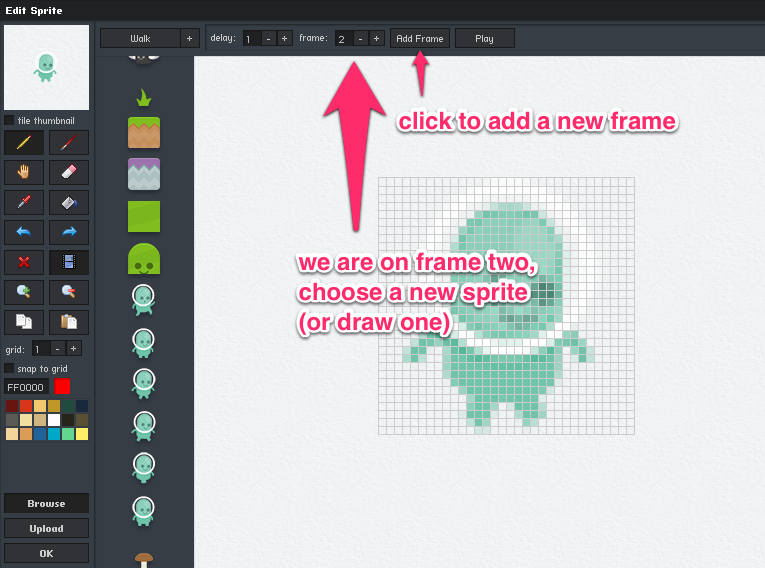This screenshot has height=568, width=765.
Task: Decrease delay with the minus button
Action: coord(268,39)
